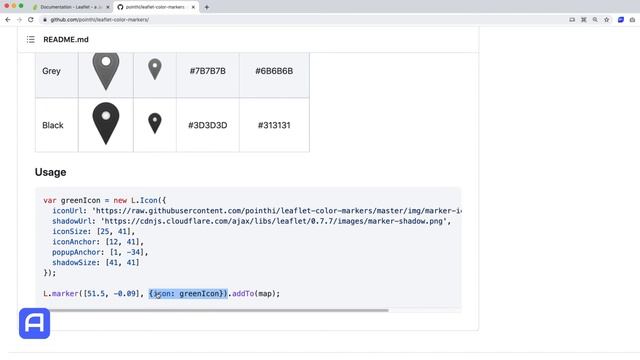The height and width of the screenshot is (360, 640).
Task: Click the small grey marker image
Action: click(155, 69)
